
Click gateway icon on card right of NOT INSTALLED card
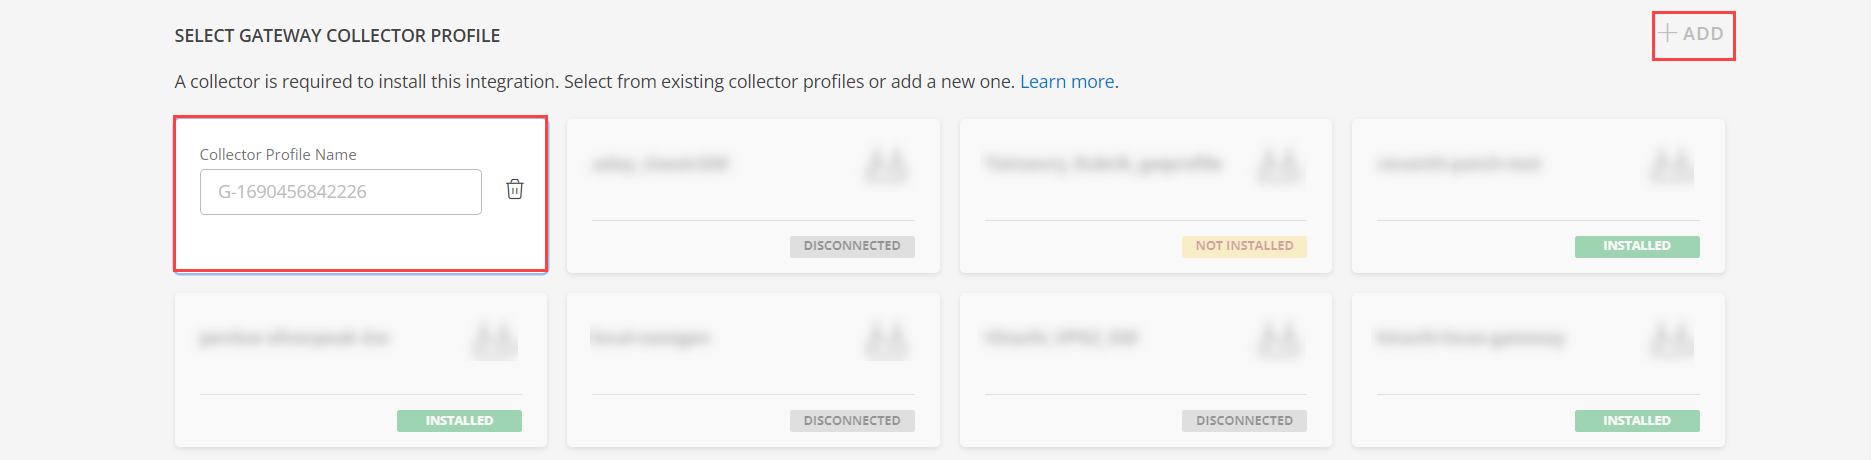tap(1671, 166)
